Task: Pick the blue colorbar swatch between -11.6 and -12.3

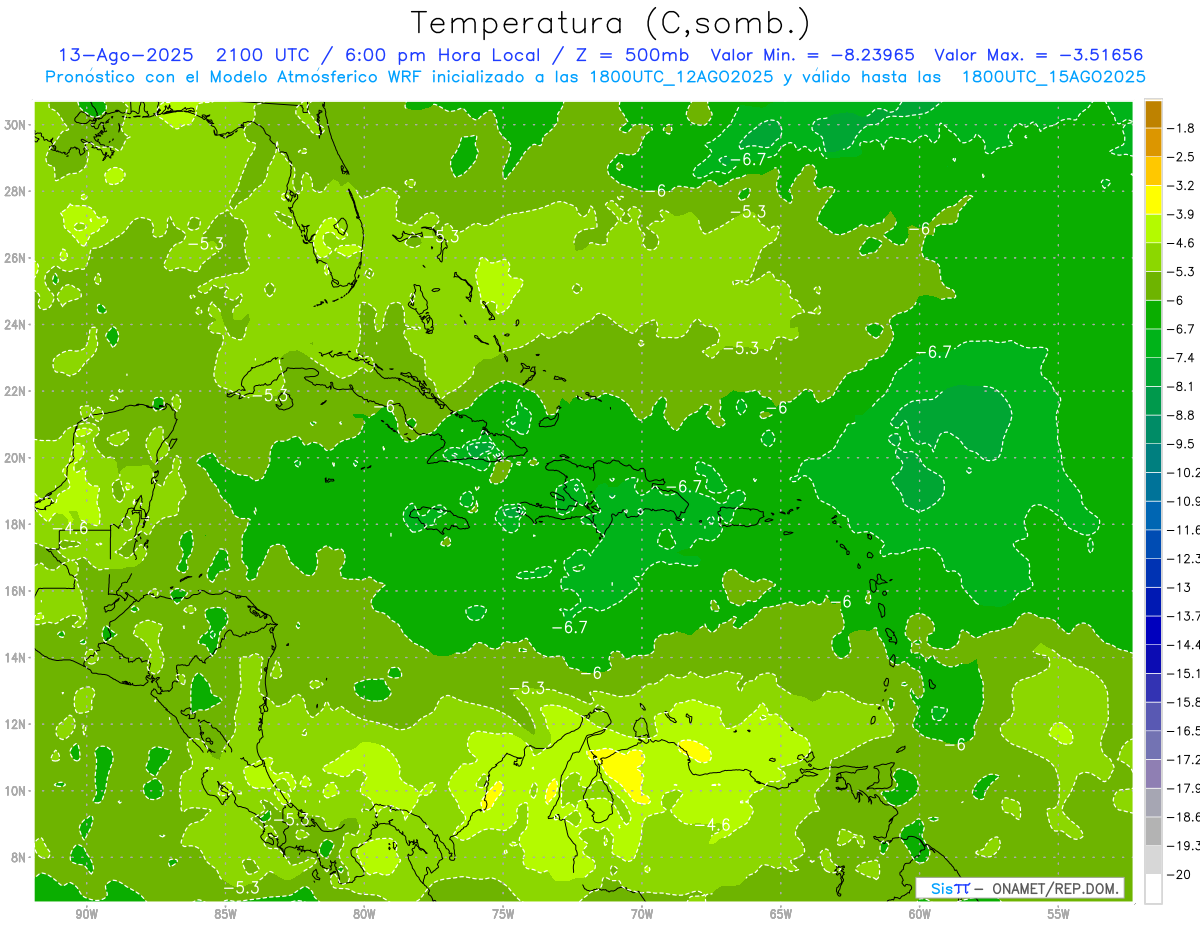Action: pyautogui.click(x=1154, y=543)
